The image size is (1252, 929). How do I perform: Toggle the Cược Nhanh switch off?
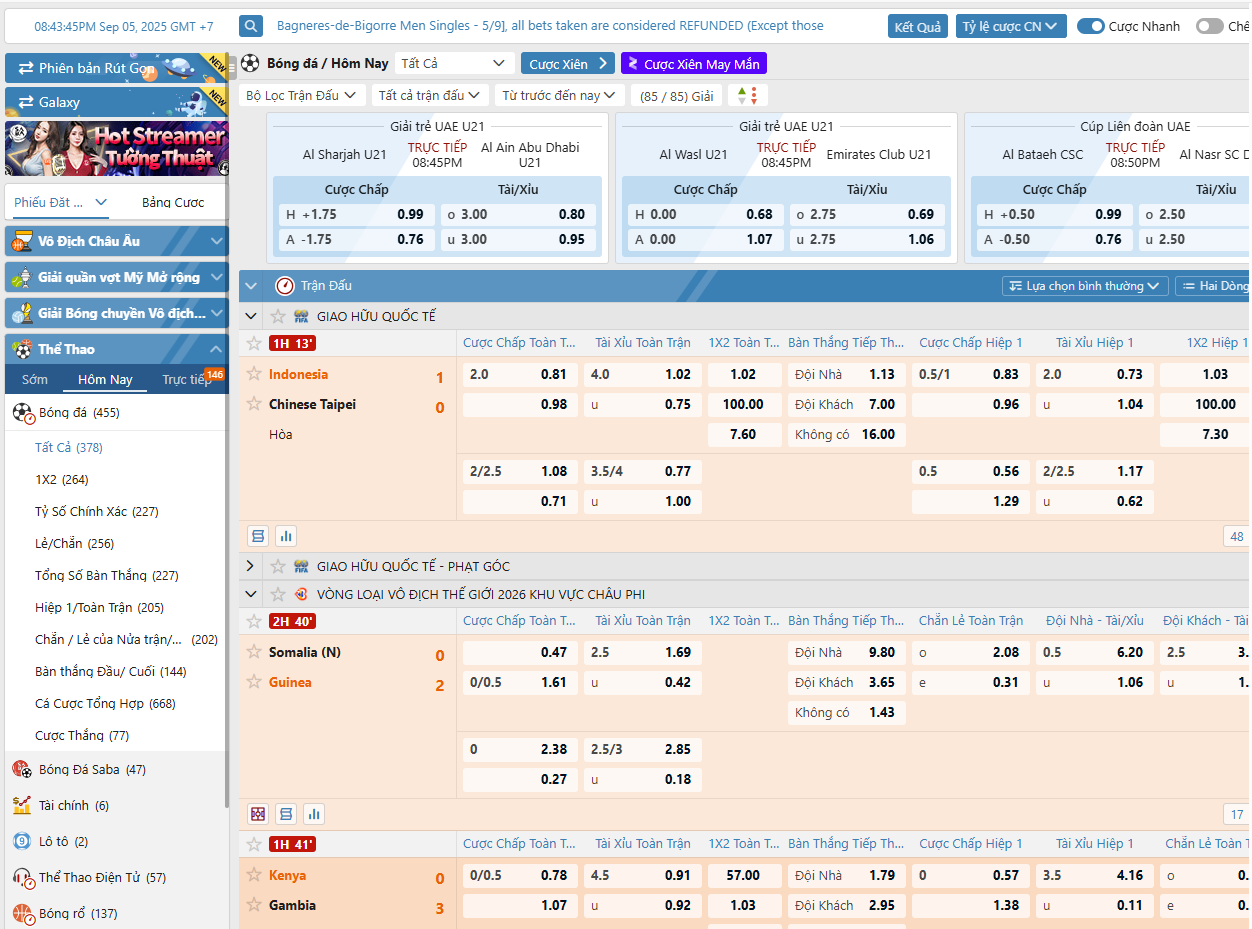coord(1090,26)
